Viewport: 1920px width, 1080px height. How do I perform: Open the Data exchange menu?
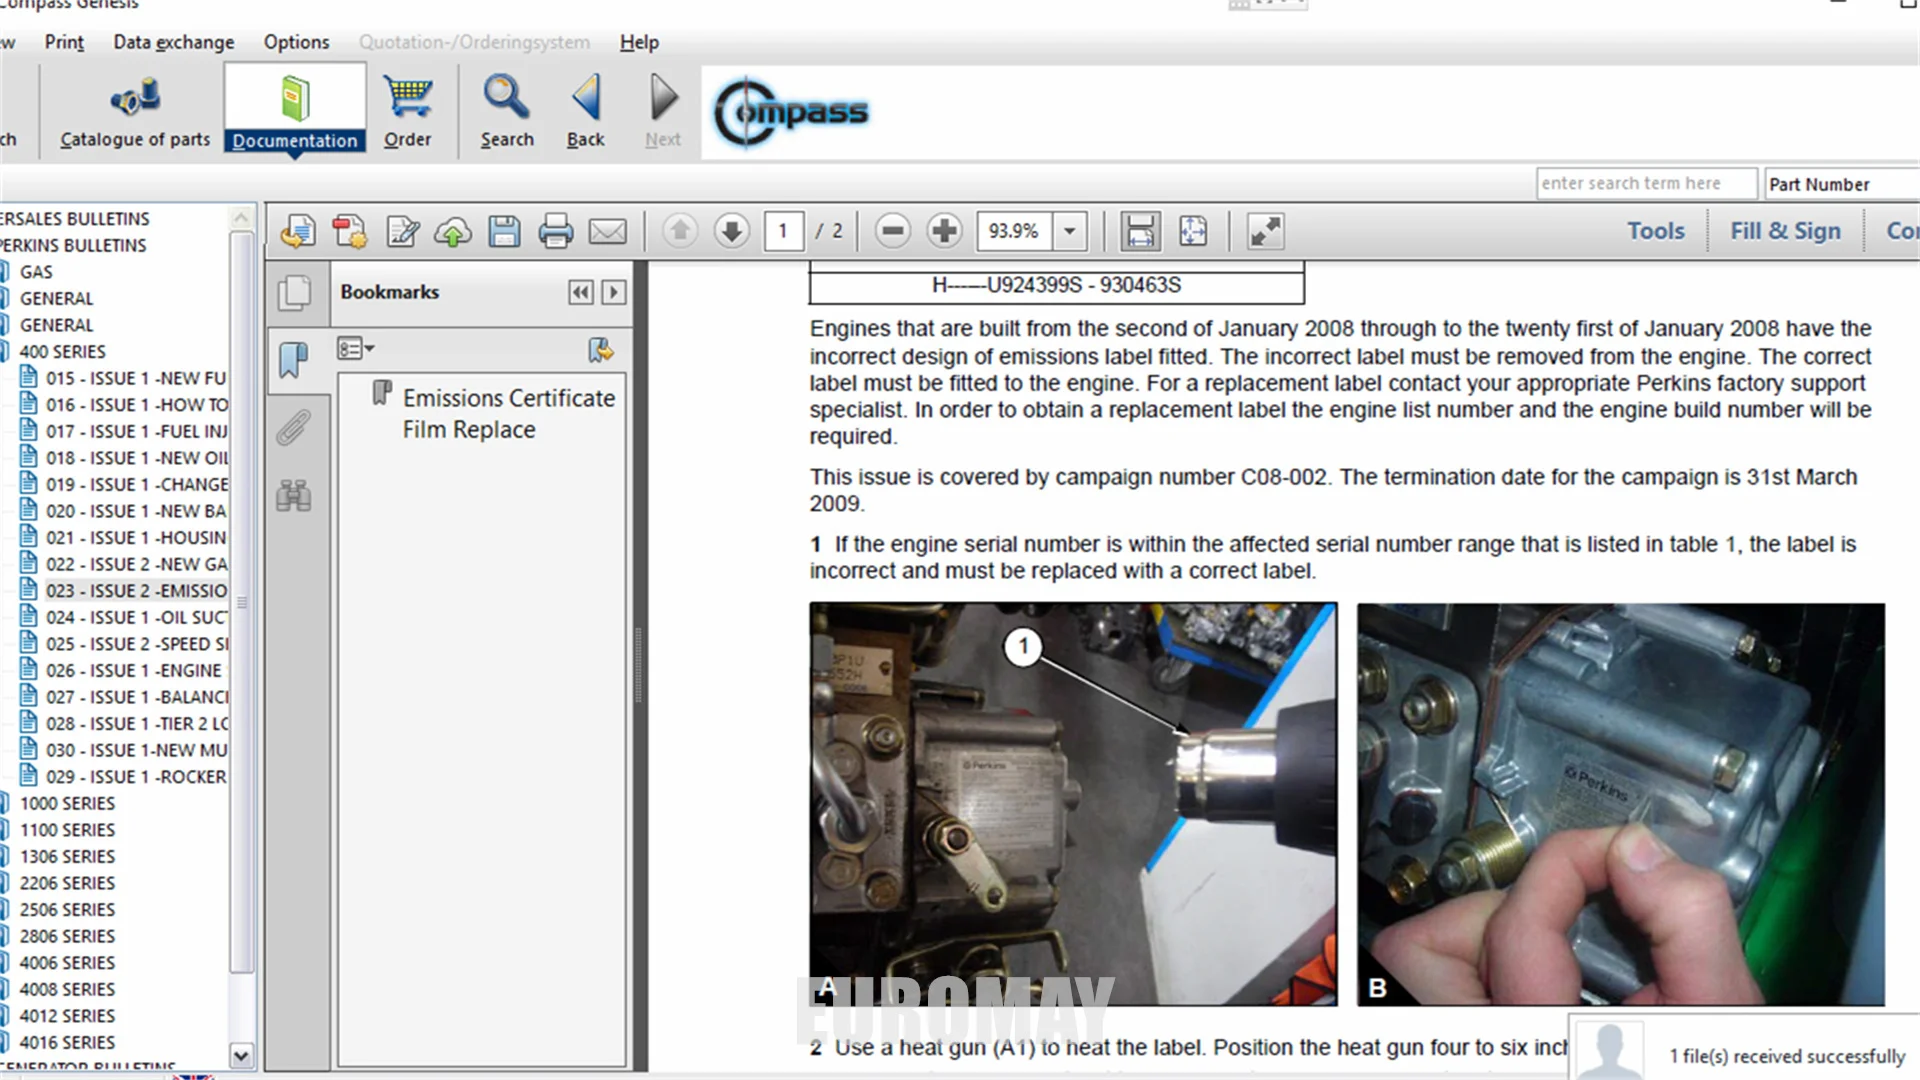point(173,42)
